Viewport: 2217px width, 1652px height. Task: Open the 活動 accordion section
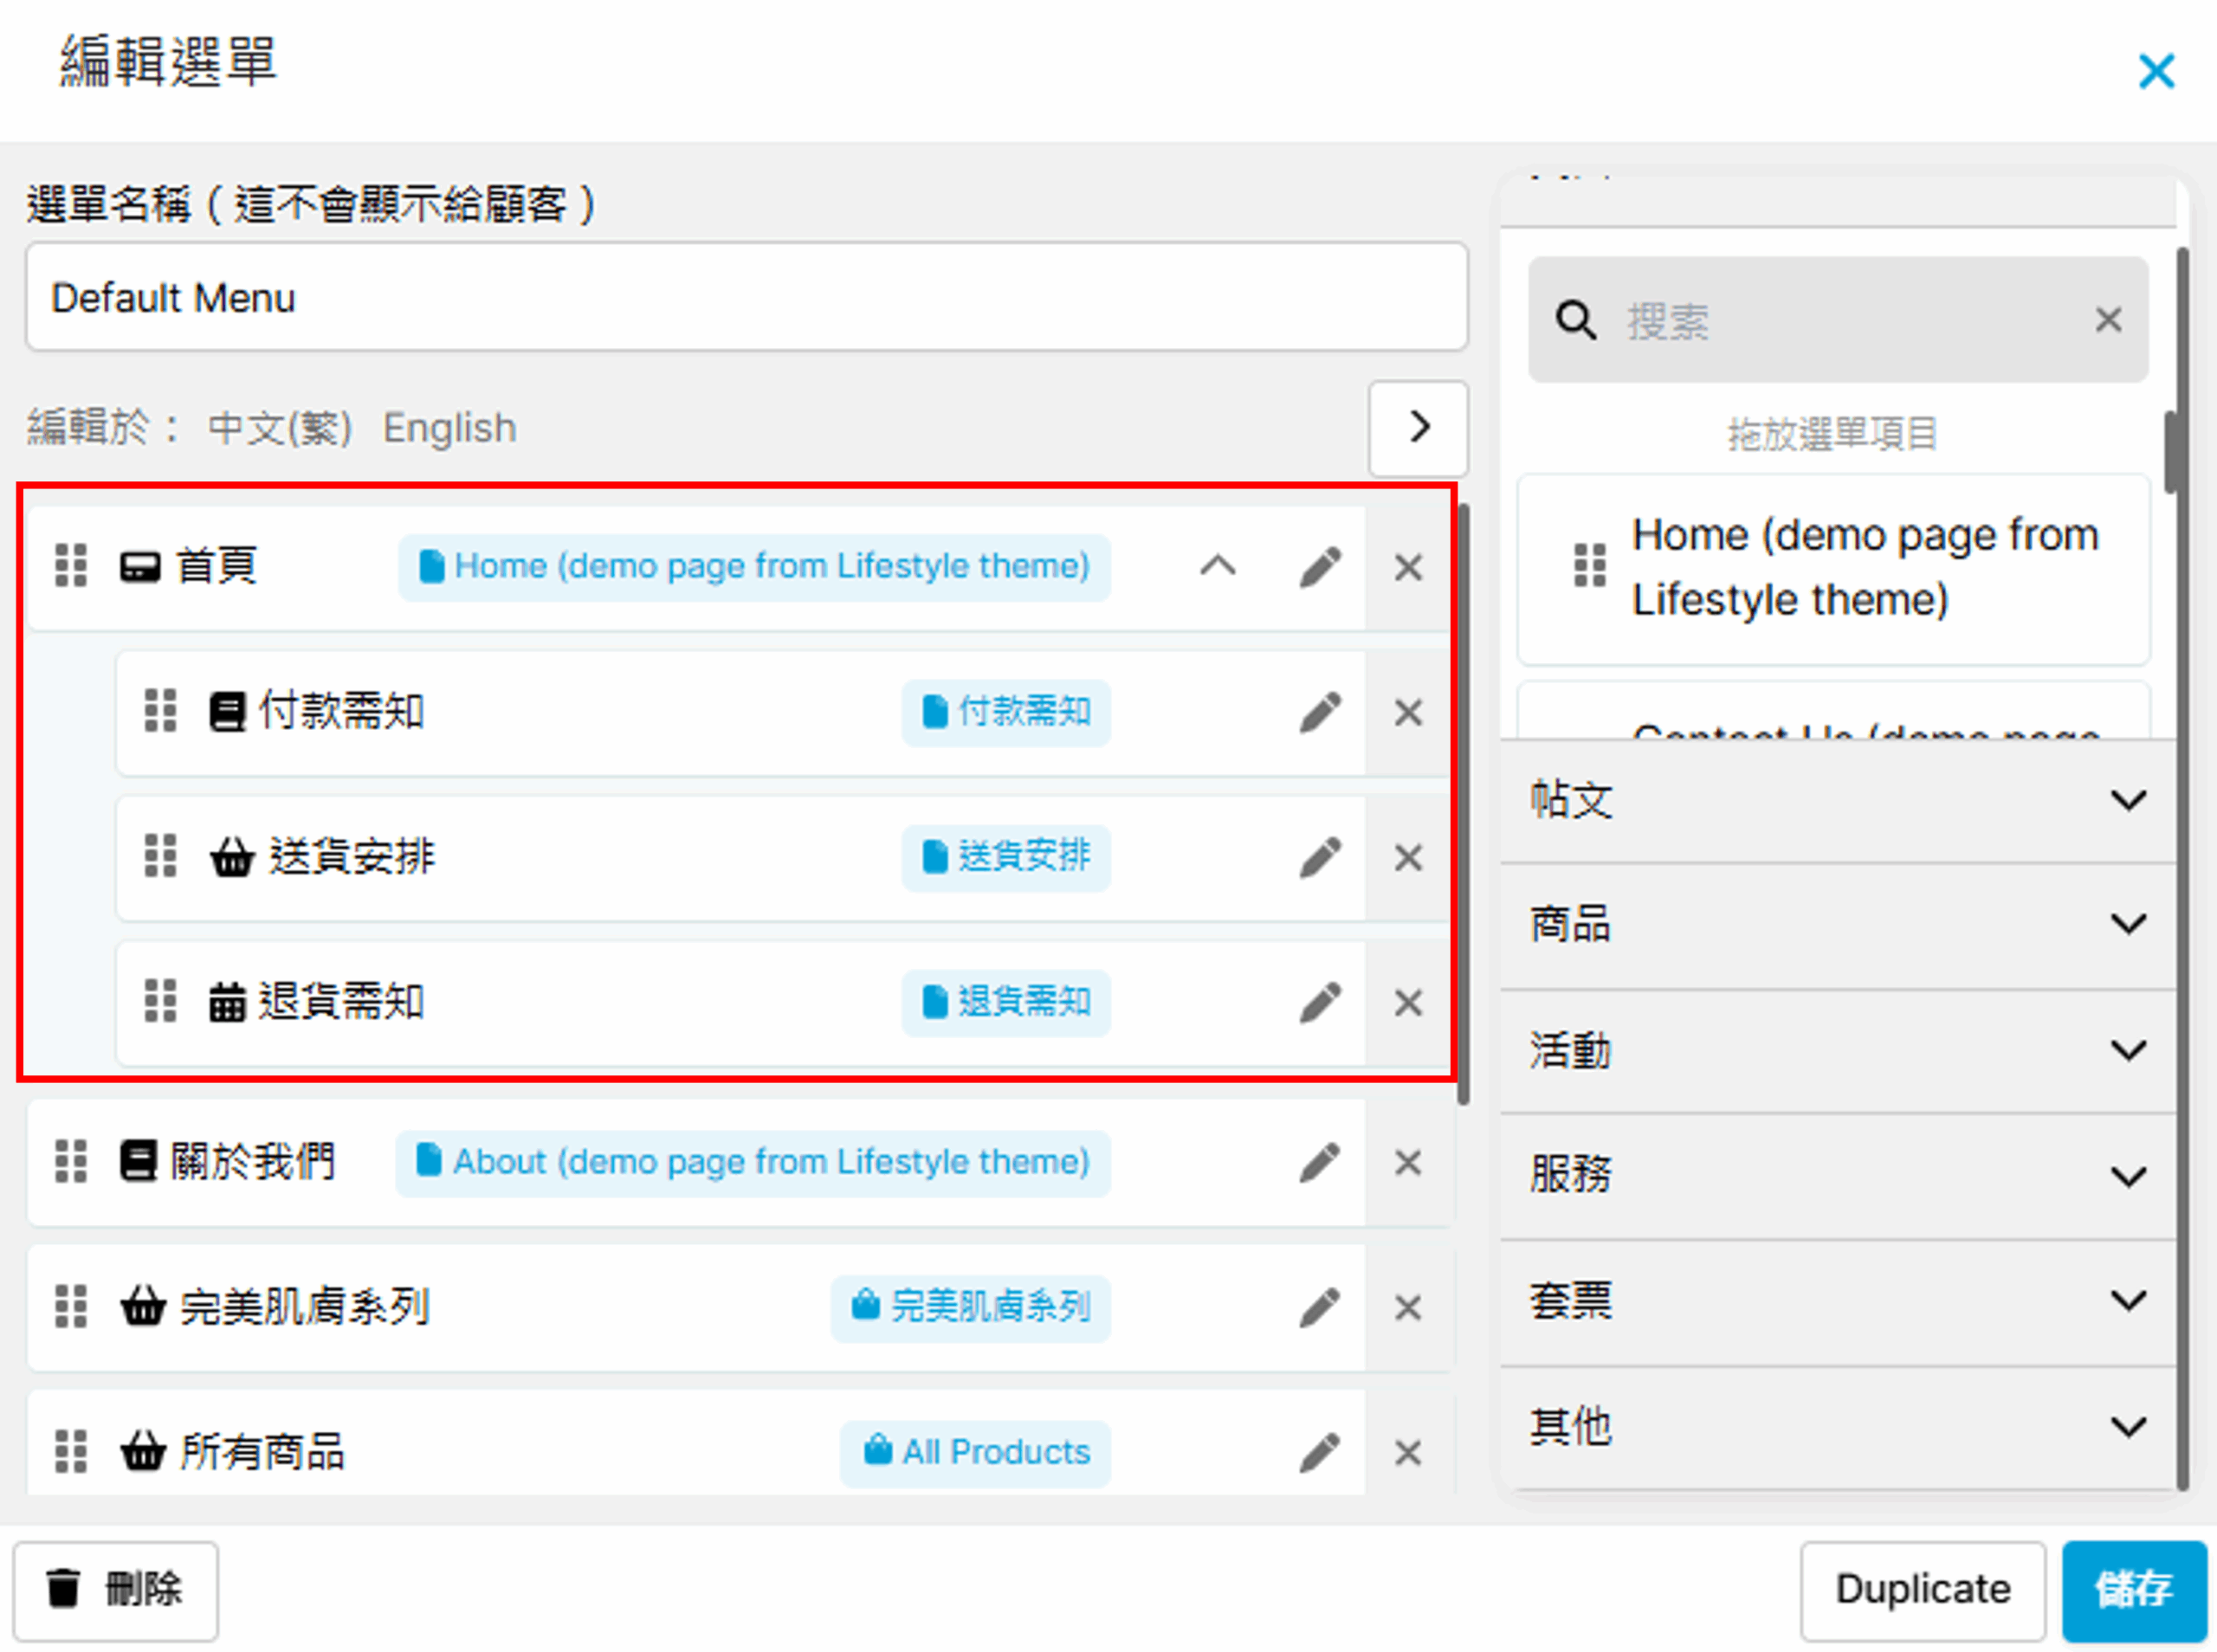coord(2128,1050)
